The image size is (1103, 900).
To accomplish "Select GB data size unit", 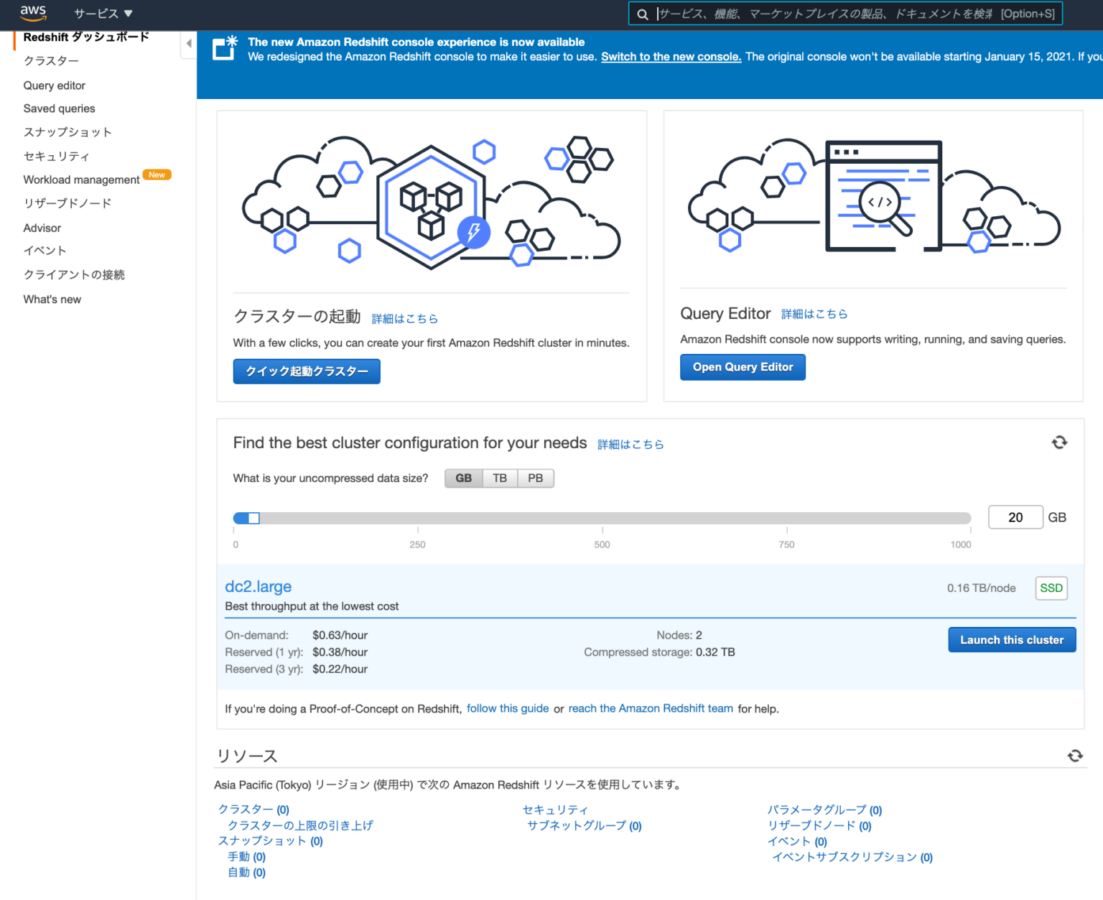I will point(464,478).
